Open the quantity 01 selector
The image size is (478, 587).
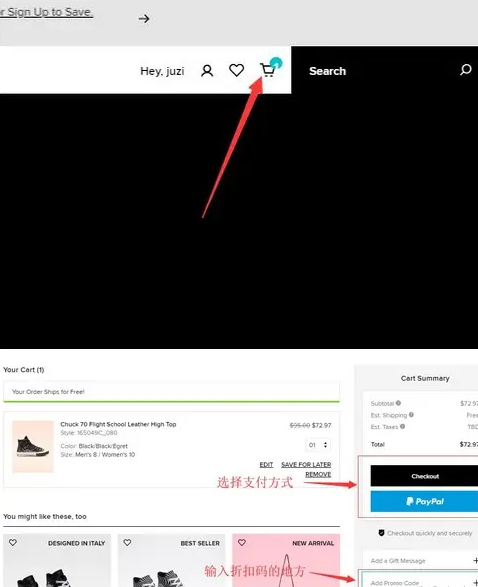[x=318, y=445]
